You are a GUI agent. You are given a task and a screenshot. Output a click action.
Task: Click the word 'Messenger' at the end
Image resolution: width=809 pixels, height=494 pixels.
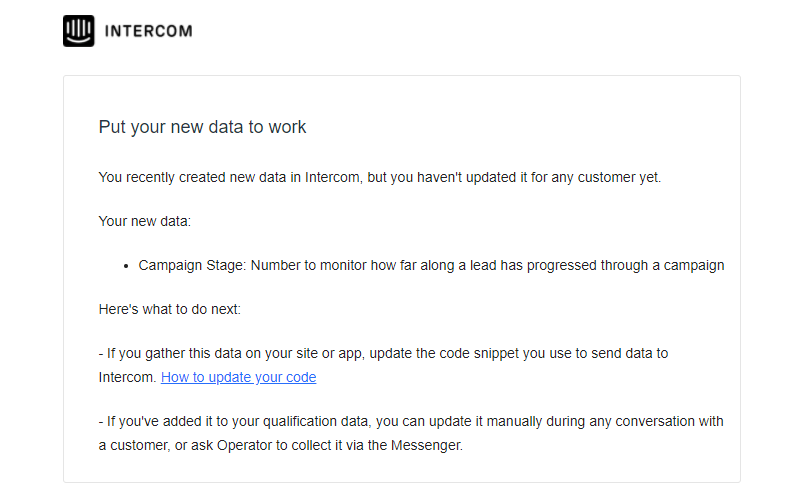pos(426,445)
